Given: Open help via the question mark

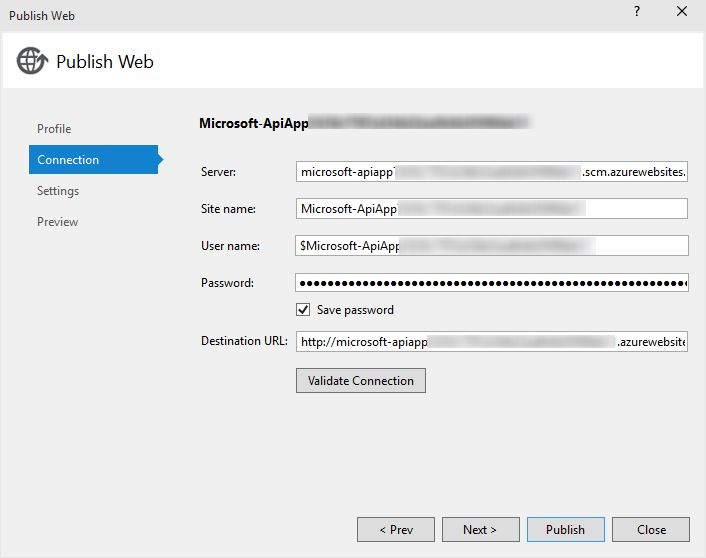Looking at the screenshot, I should pyautogui.click(x=637, y=11).
